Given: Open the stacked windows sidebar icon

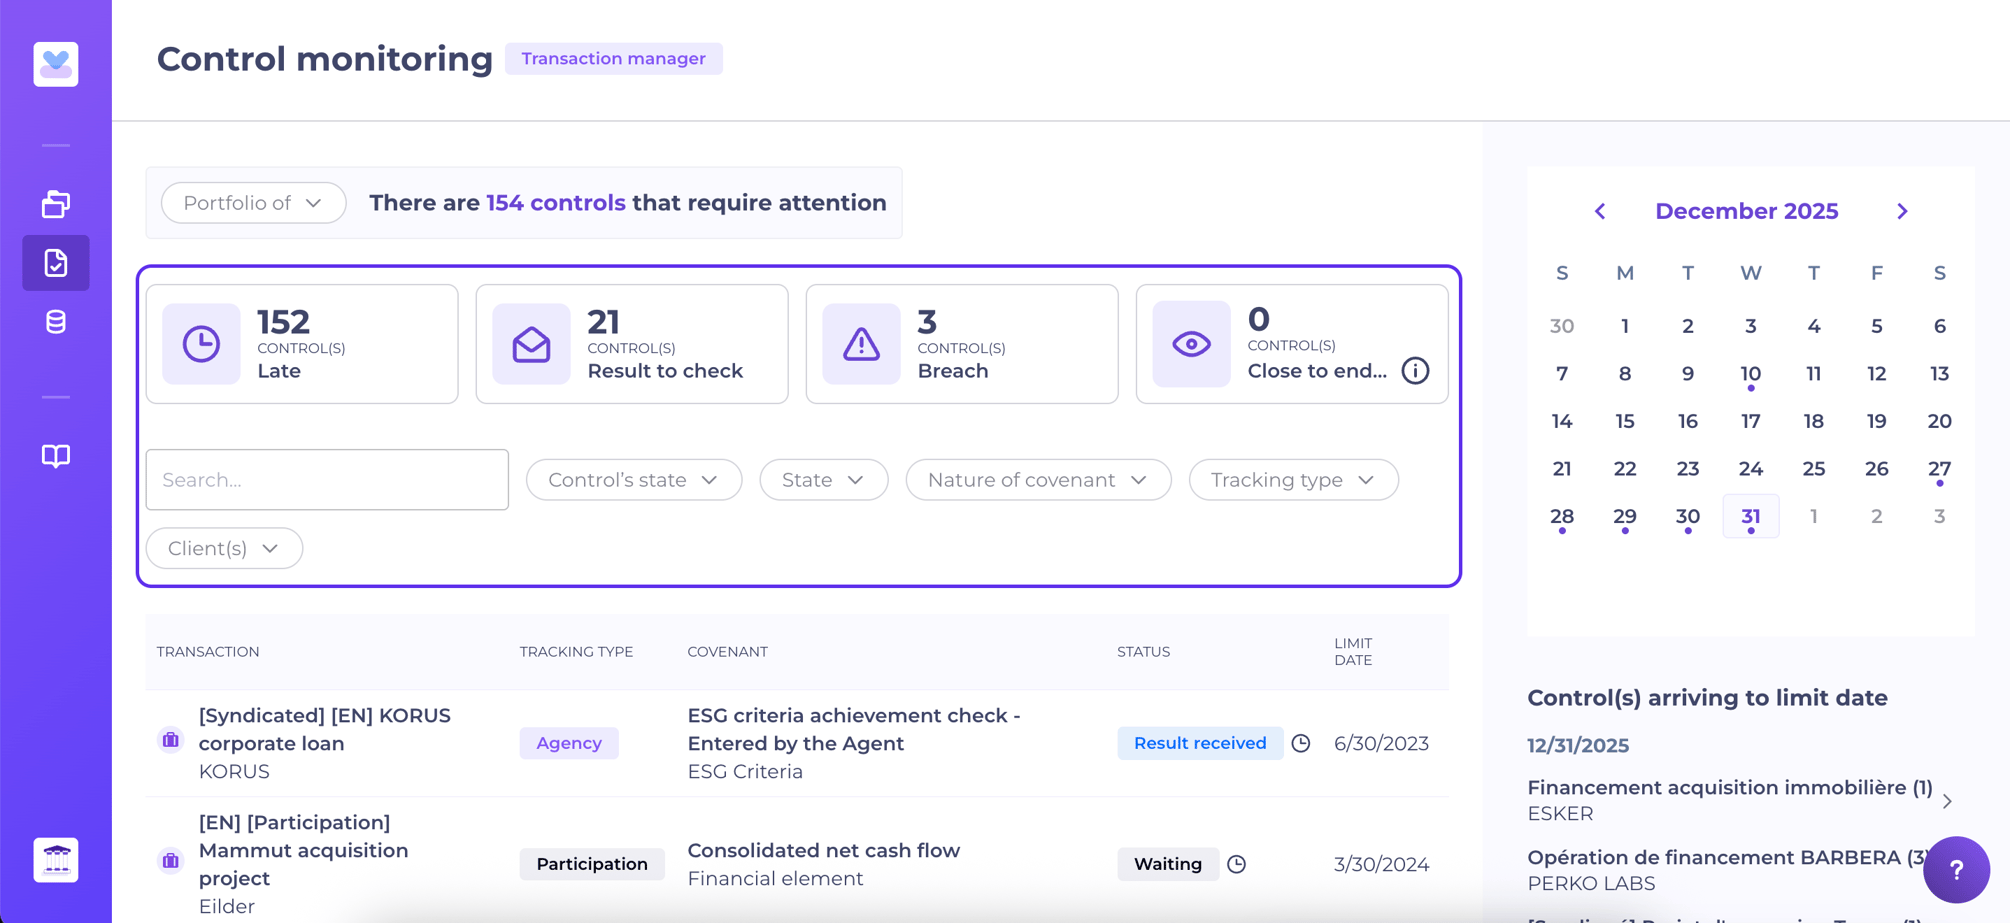Looking at the screenshot, I should 56,204.
